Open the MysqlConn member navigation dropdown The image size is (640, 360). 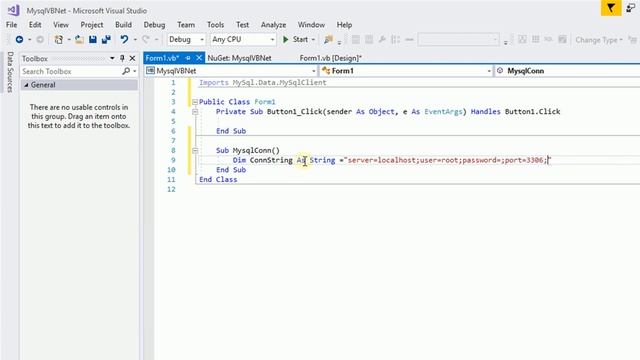[567, 71]
